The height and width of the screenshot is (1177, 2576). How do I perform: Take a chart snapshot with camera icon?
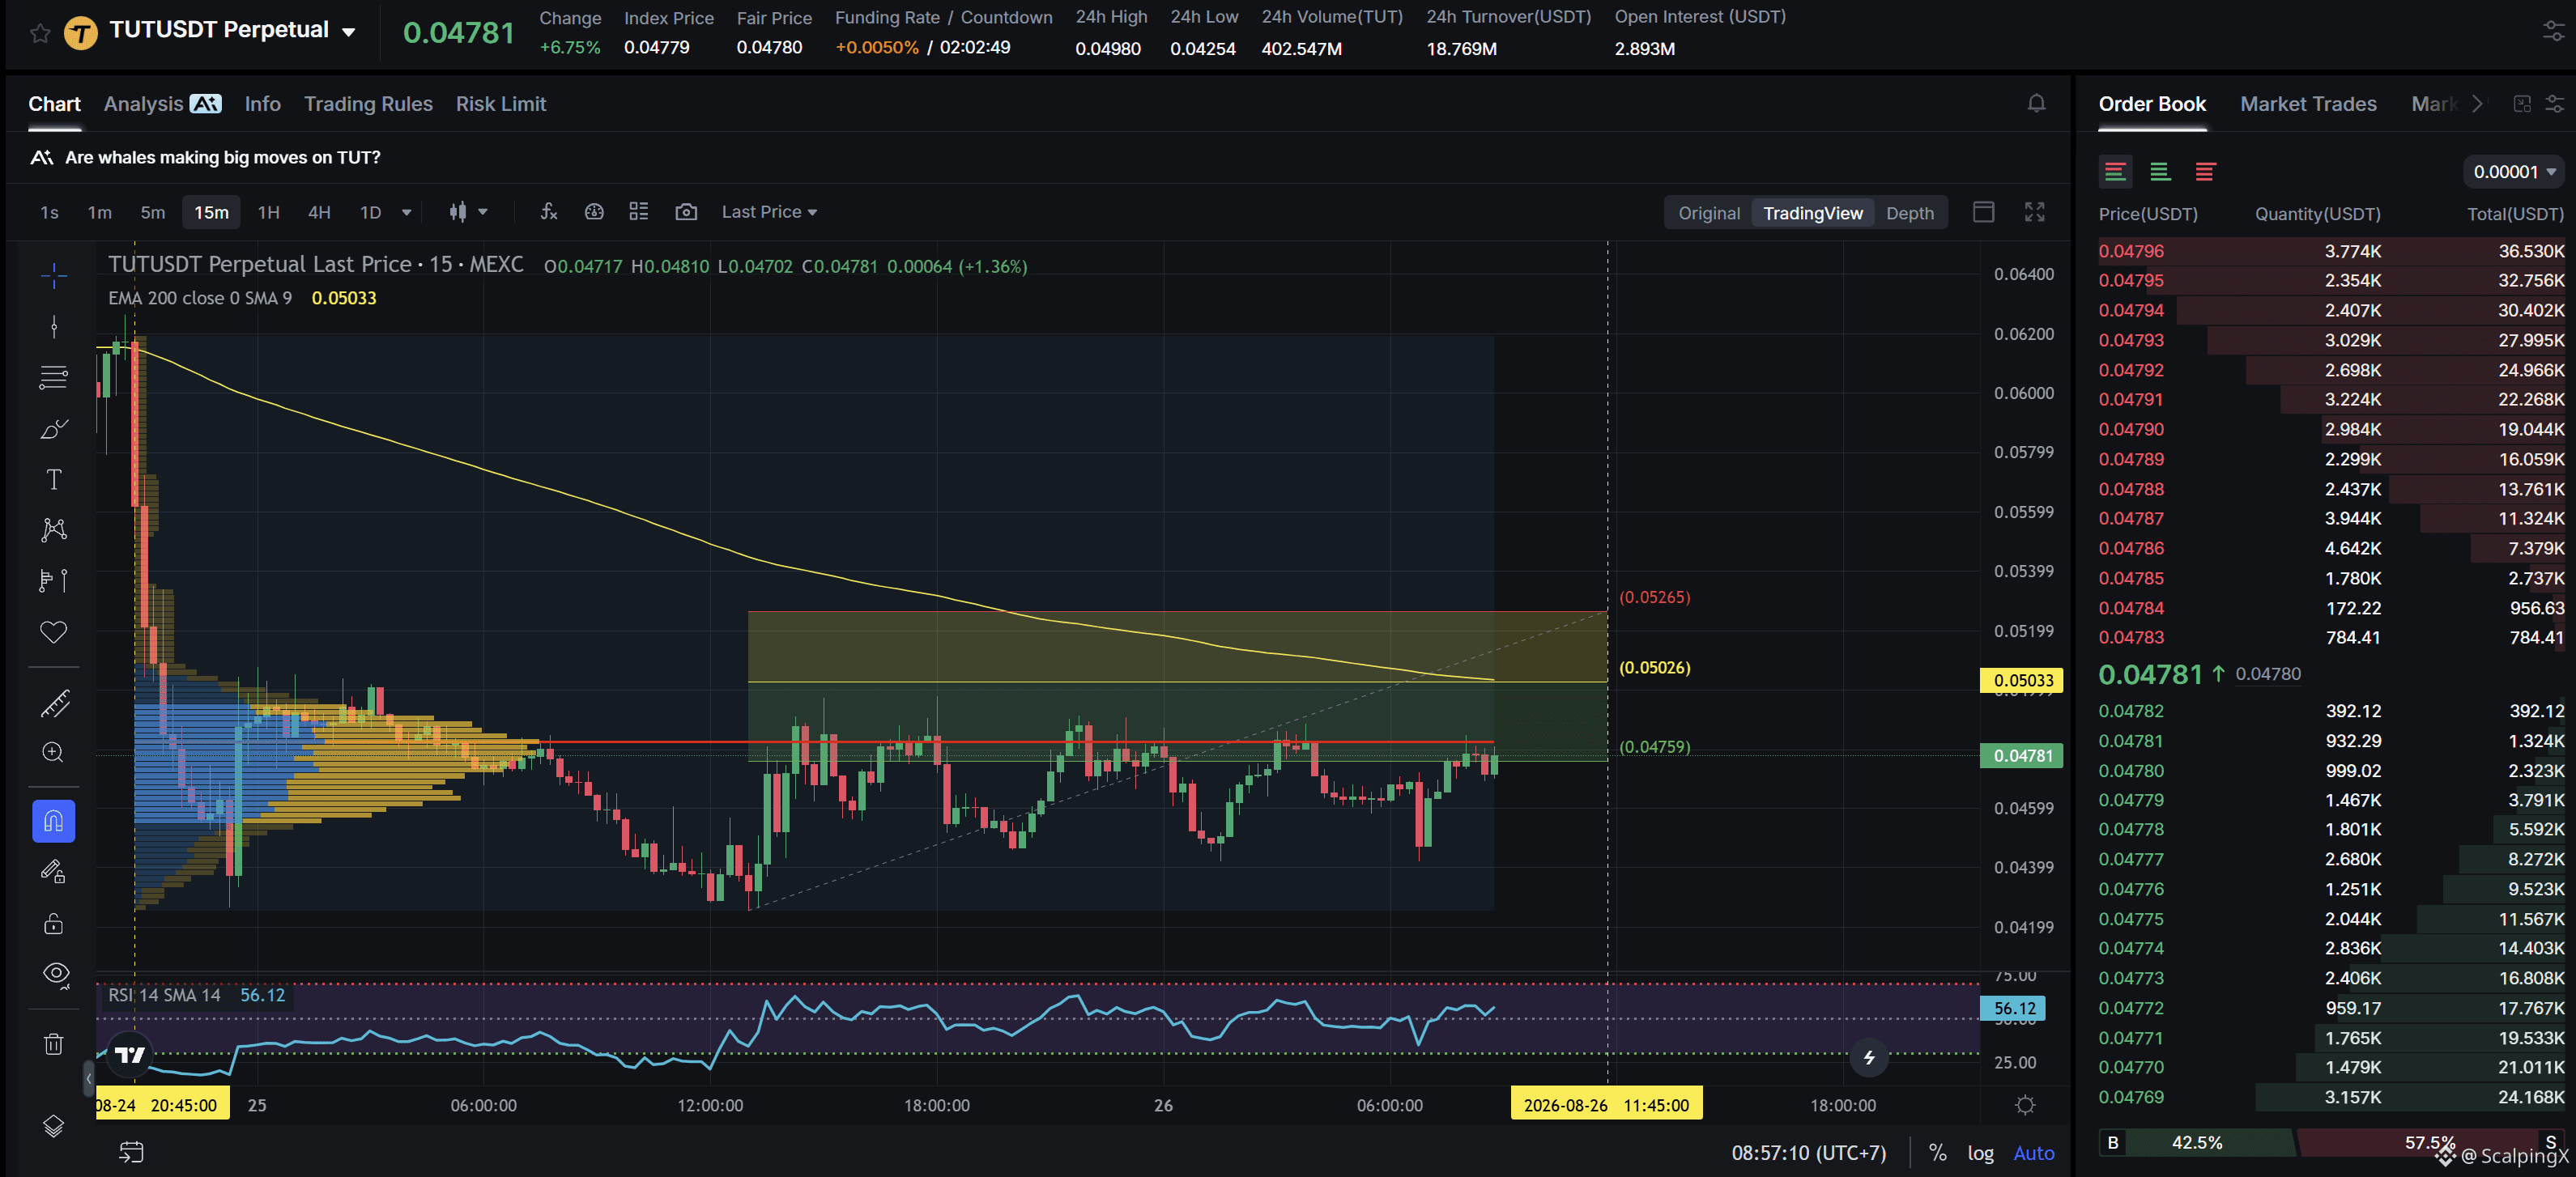click(686, 211)
